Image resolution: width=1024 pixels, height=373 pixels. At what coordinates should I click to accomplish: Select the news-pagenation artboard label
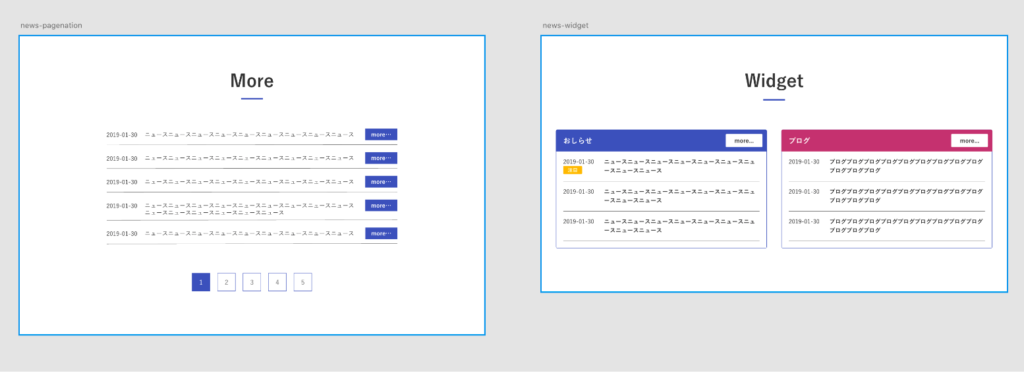(x=51, y=25)
